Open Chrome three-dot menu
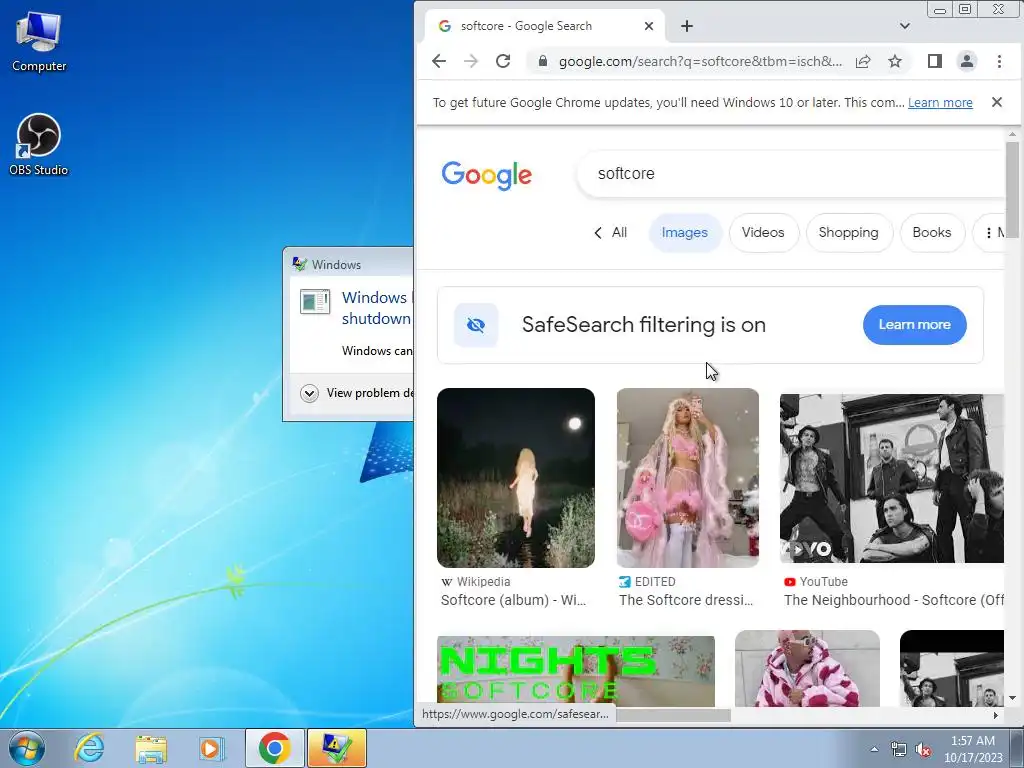 coord(999,61)
